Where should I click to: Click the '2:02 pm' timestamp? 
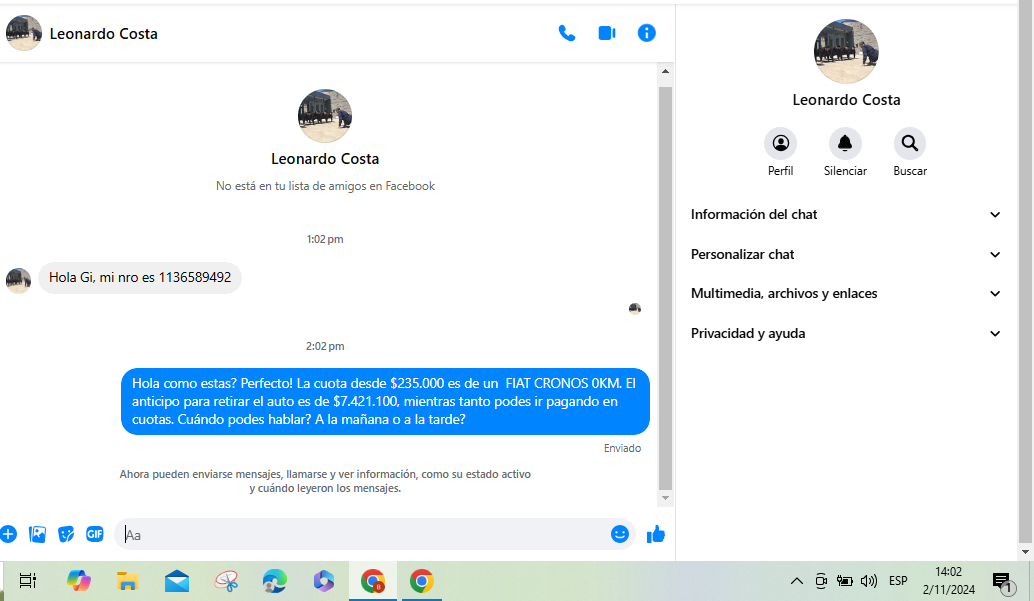(325, 346)
